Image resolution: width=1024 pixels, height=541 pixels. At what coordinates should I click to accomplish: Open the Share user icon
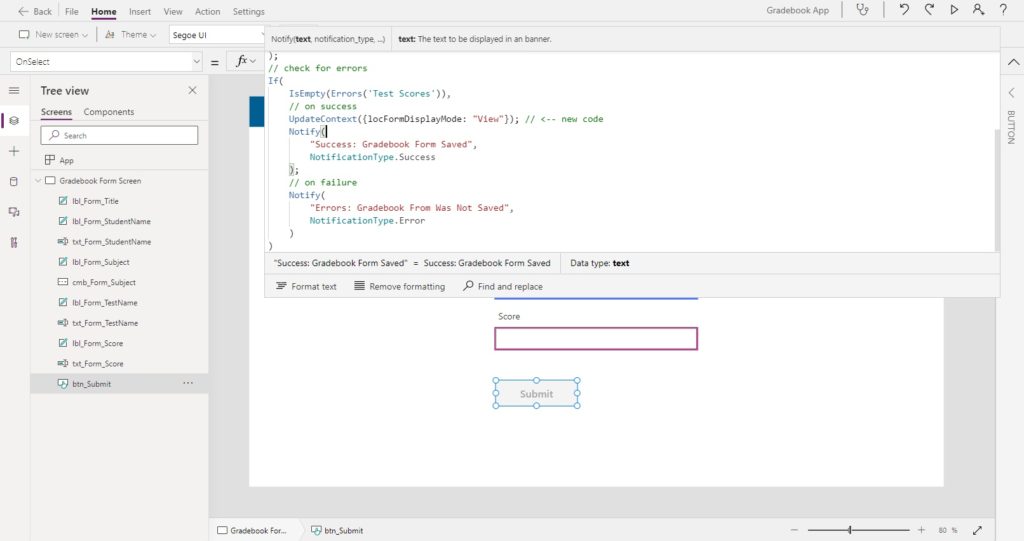click(978, 10)
